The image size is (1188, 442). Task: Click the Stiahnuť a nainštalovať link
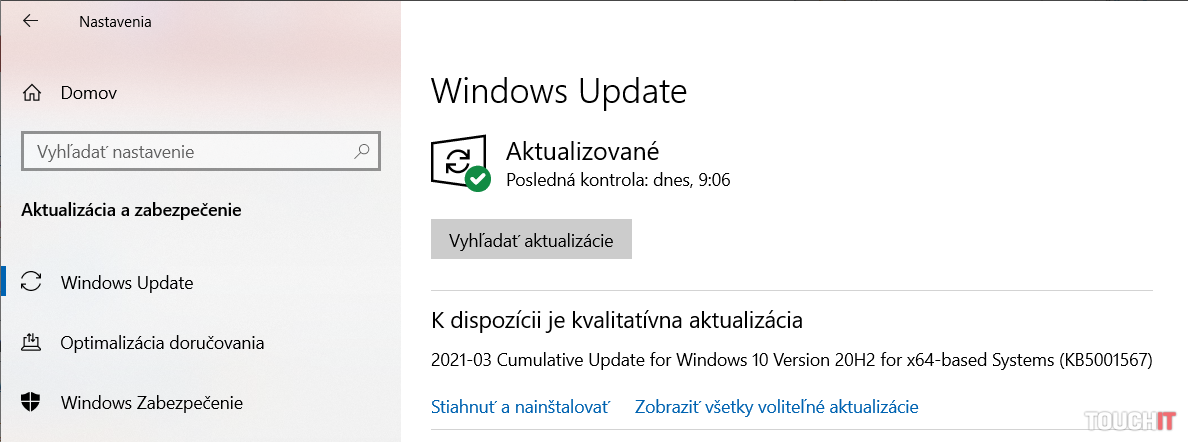(x=520, y=407)
